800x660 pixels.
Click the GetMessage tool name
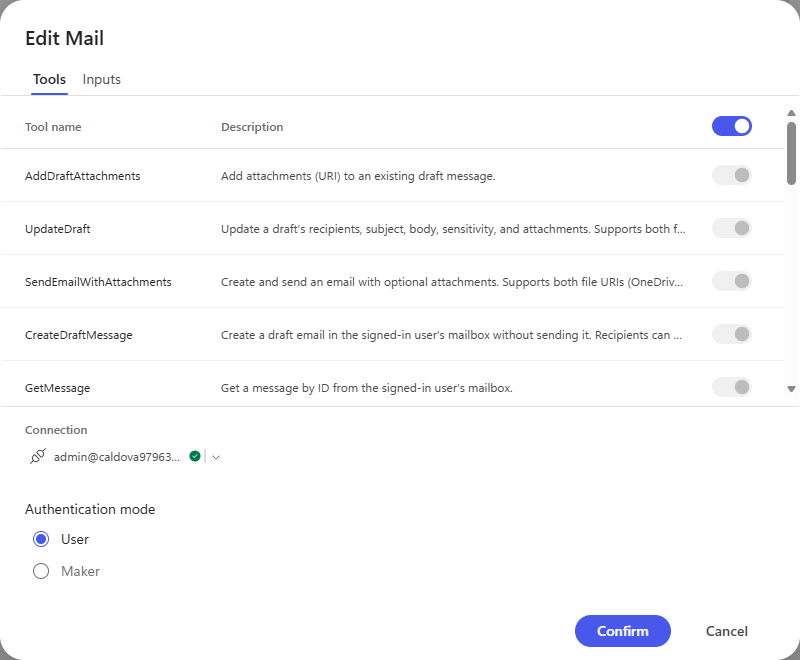[x=58, y=388]
